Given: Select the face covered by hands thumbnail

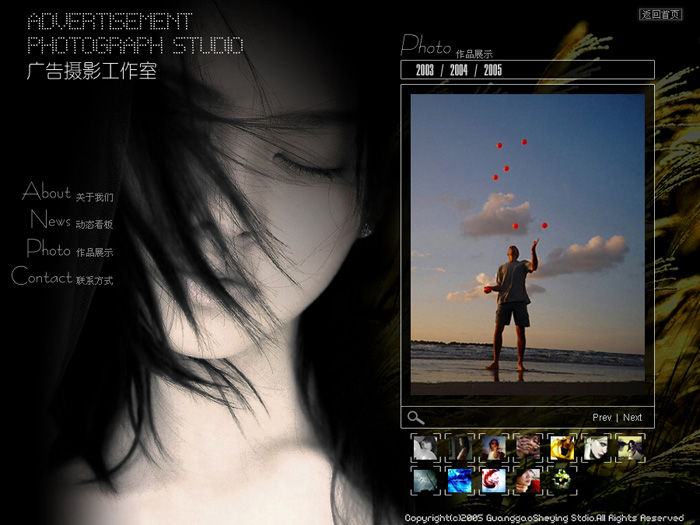Looking at the screenshot, I should 528,448.
